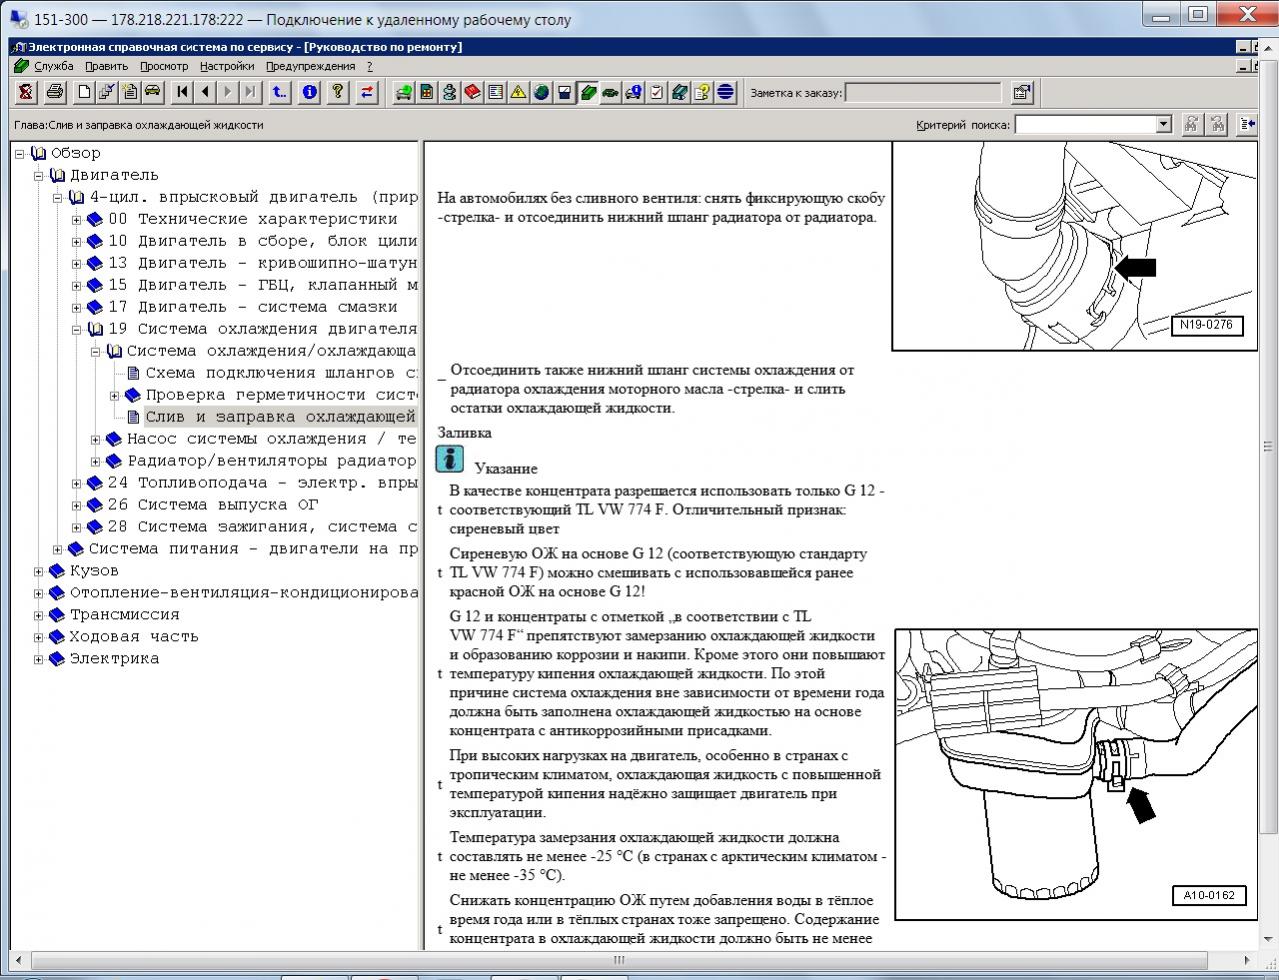The width and height of the screenshot is (1279, 980).
Task: Collapse the Двигатель tree node
Action: pos(39,175)
